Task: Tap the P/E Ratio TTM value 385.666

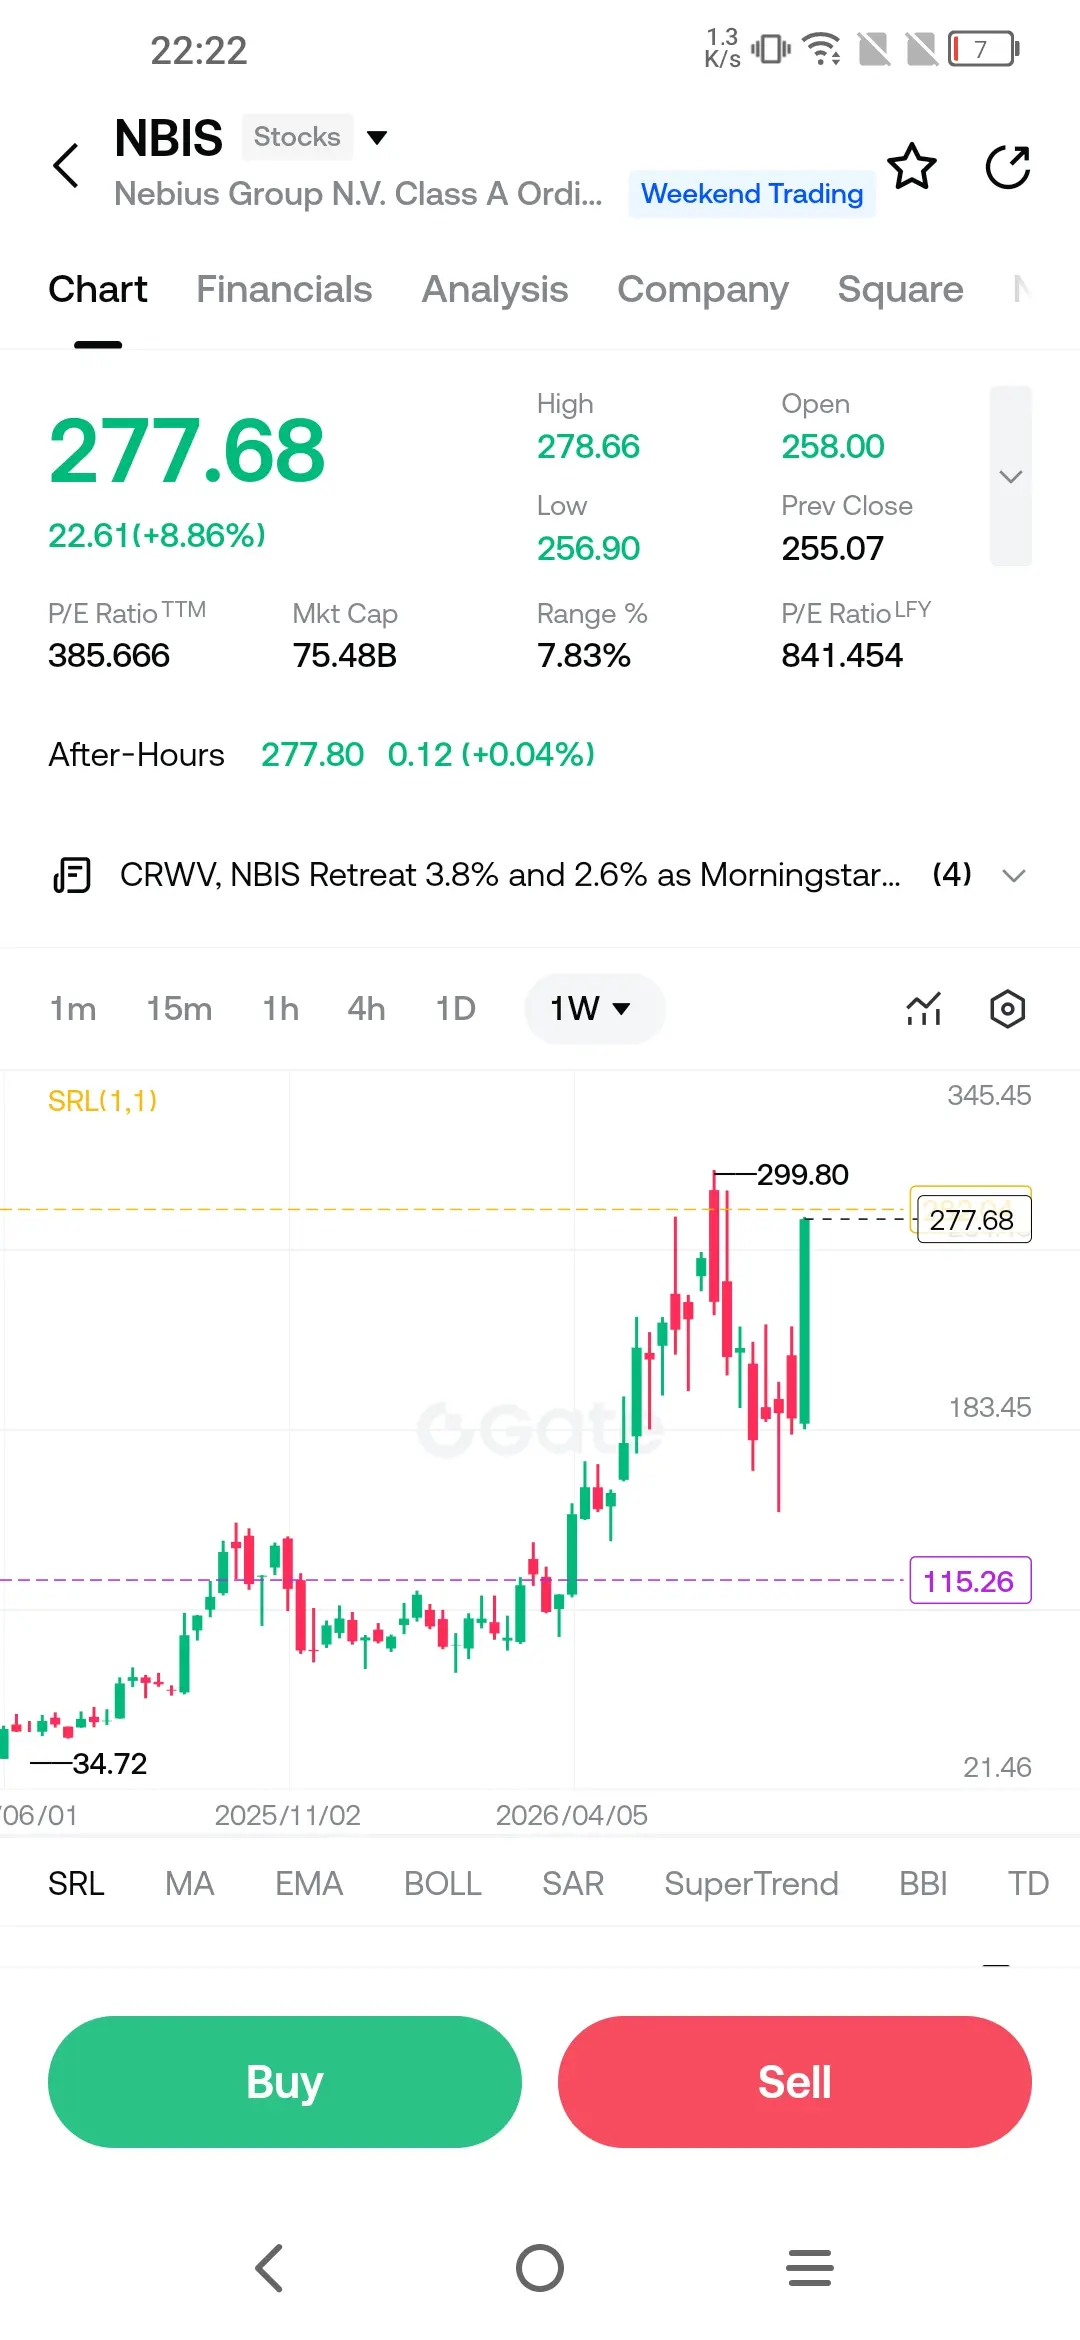Action: coord(109,656)
